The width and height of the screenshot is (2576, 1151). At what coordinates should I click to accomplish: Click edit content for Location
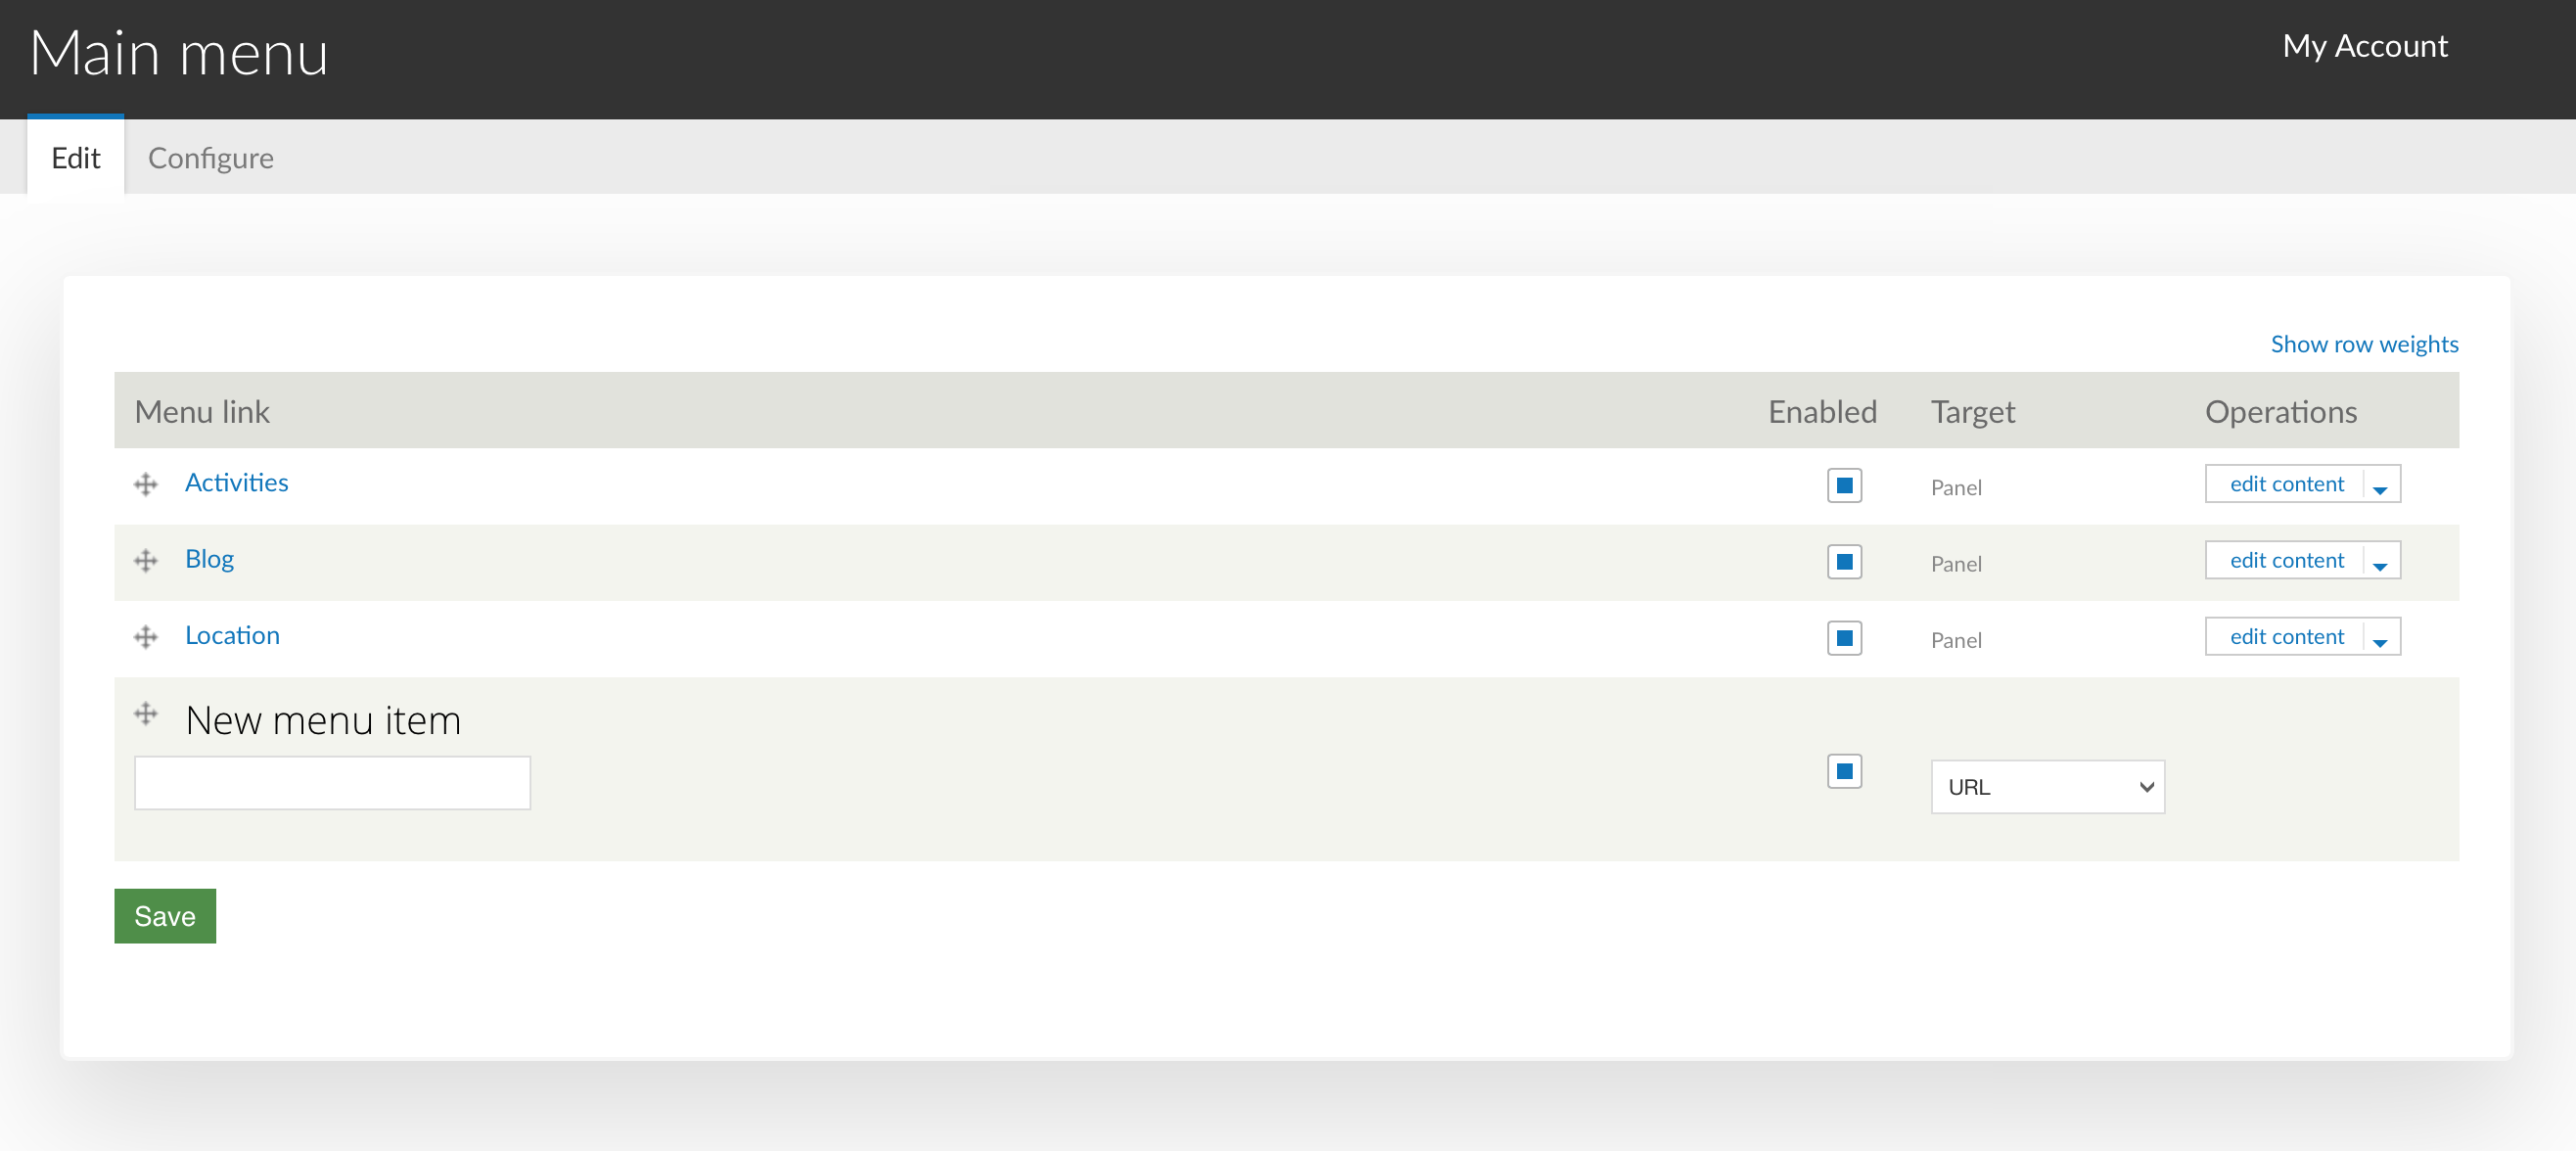coord(2286,636)
